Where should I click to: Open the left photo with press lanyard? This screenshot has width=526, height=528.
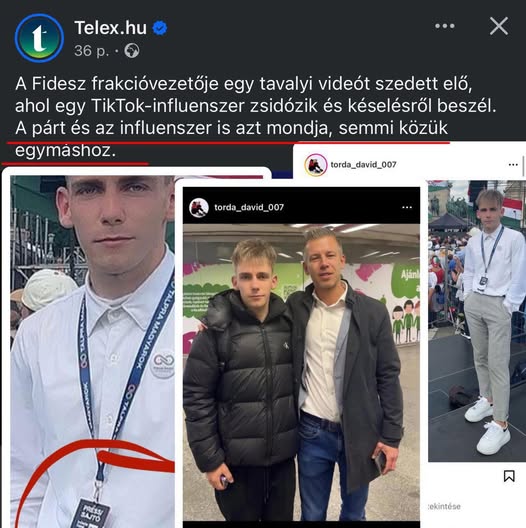[x=92, y=352]
